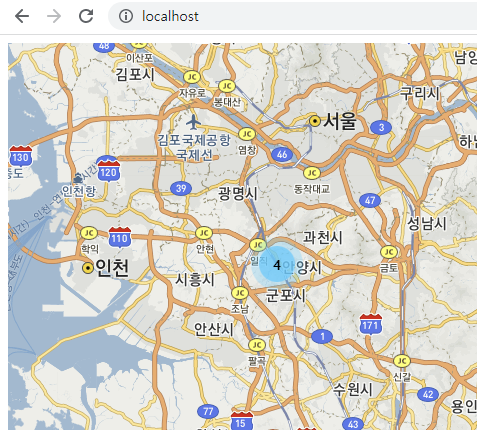The image size is (477, 430).
Task: Reload the page with the refresh icon
Action: click(86, 16)
